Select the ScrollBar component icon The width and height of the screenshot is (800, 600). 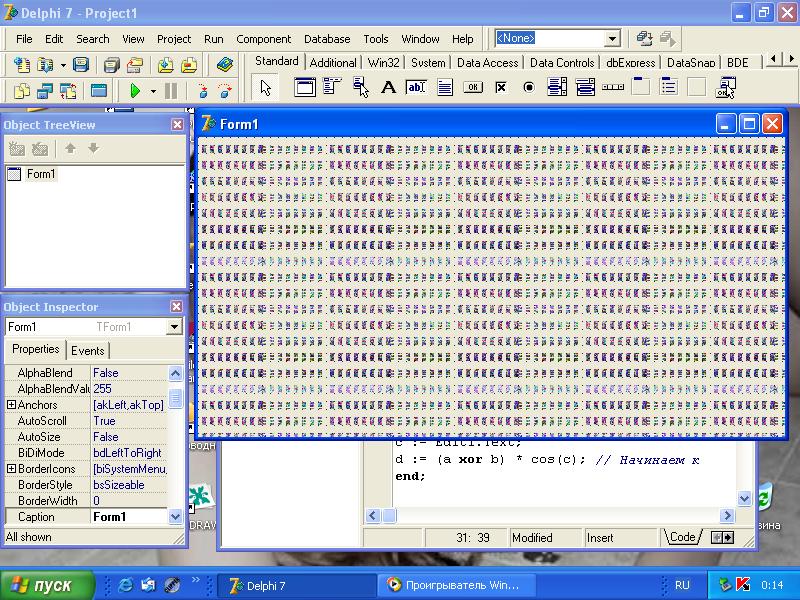coord(613,87)
